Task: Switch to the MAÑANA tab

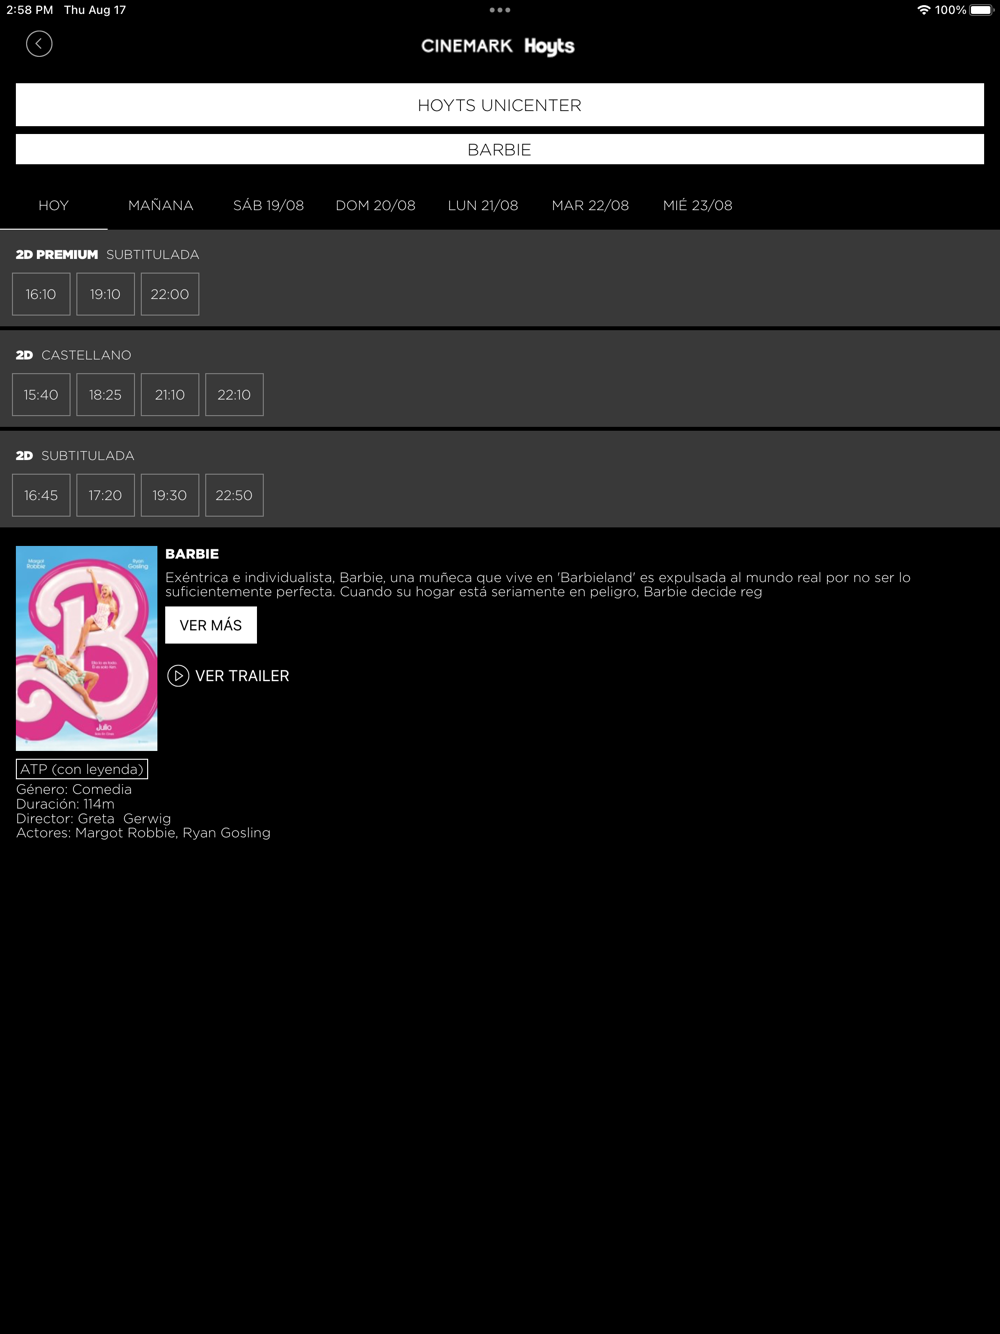Action: (161, 205)
